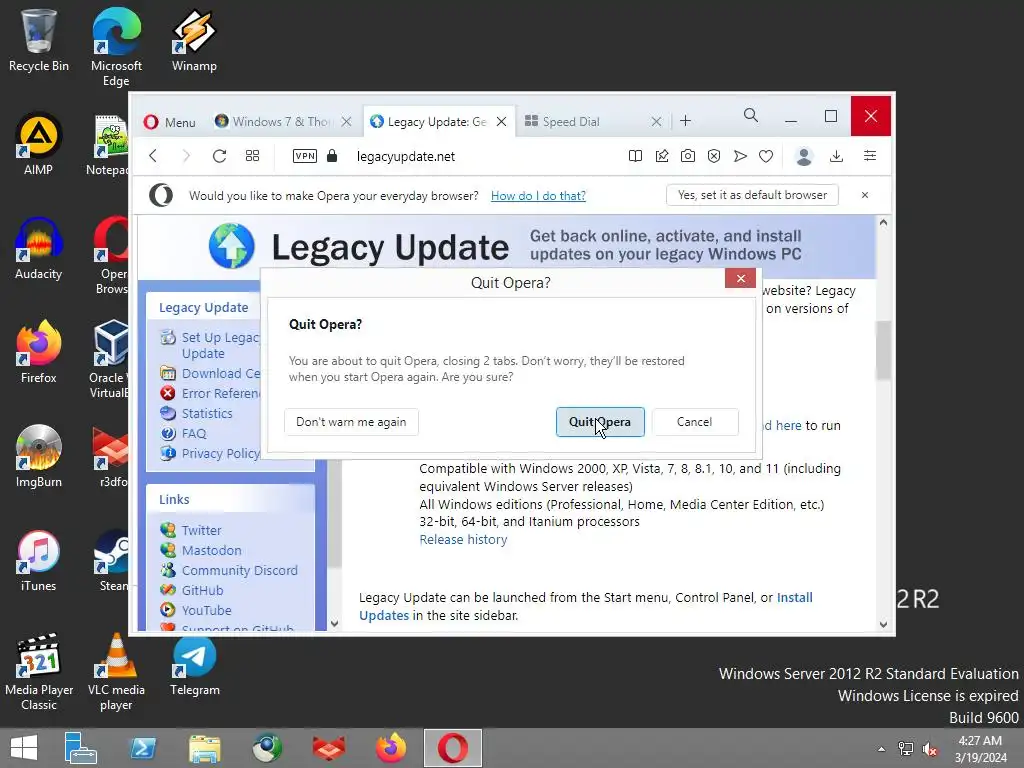Cancel the quit dialog
The width and height of the screenshot is (1024, 768).
tap(694, 422)
